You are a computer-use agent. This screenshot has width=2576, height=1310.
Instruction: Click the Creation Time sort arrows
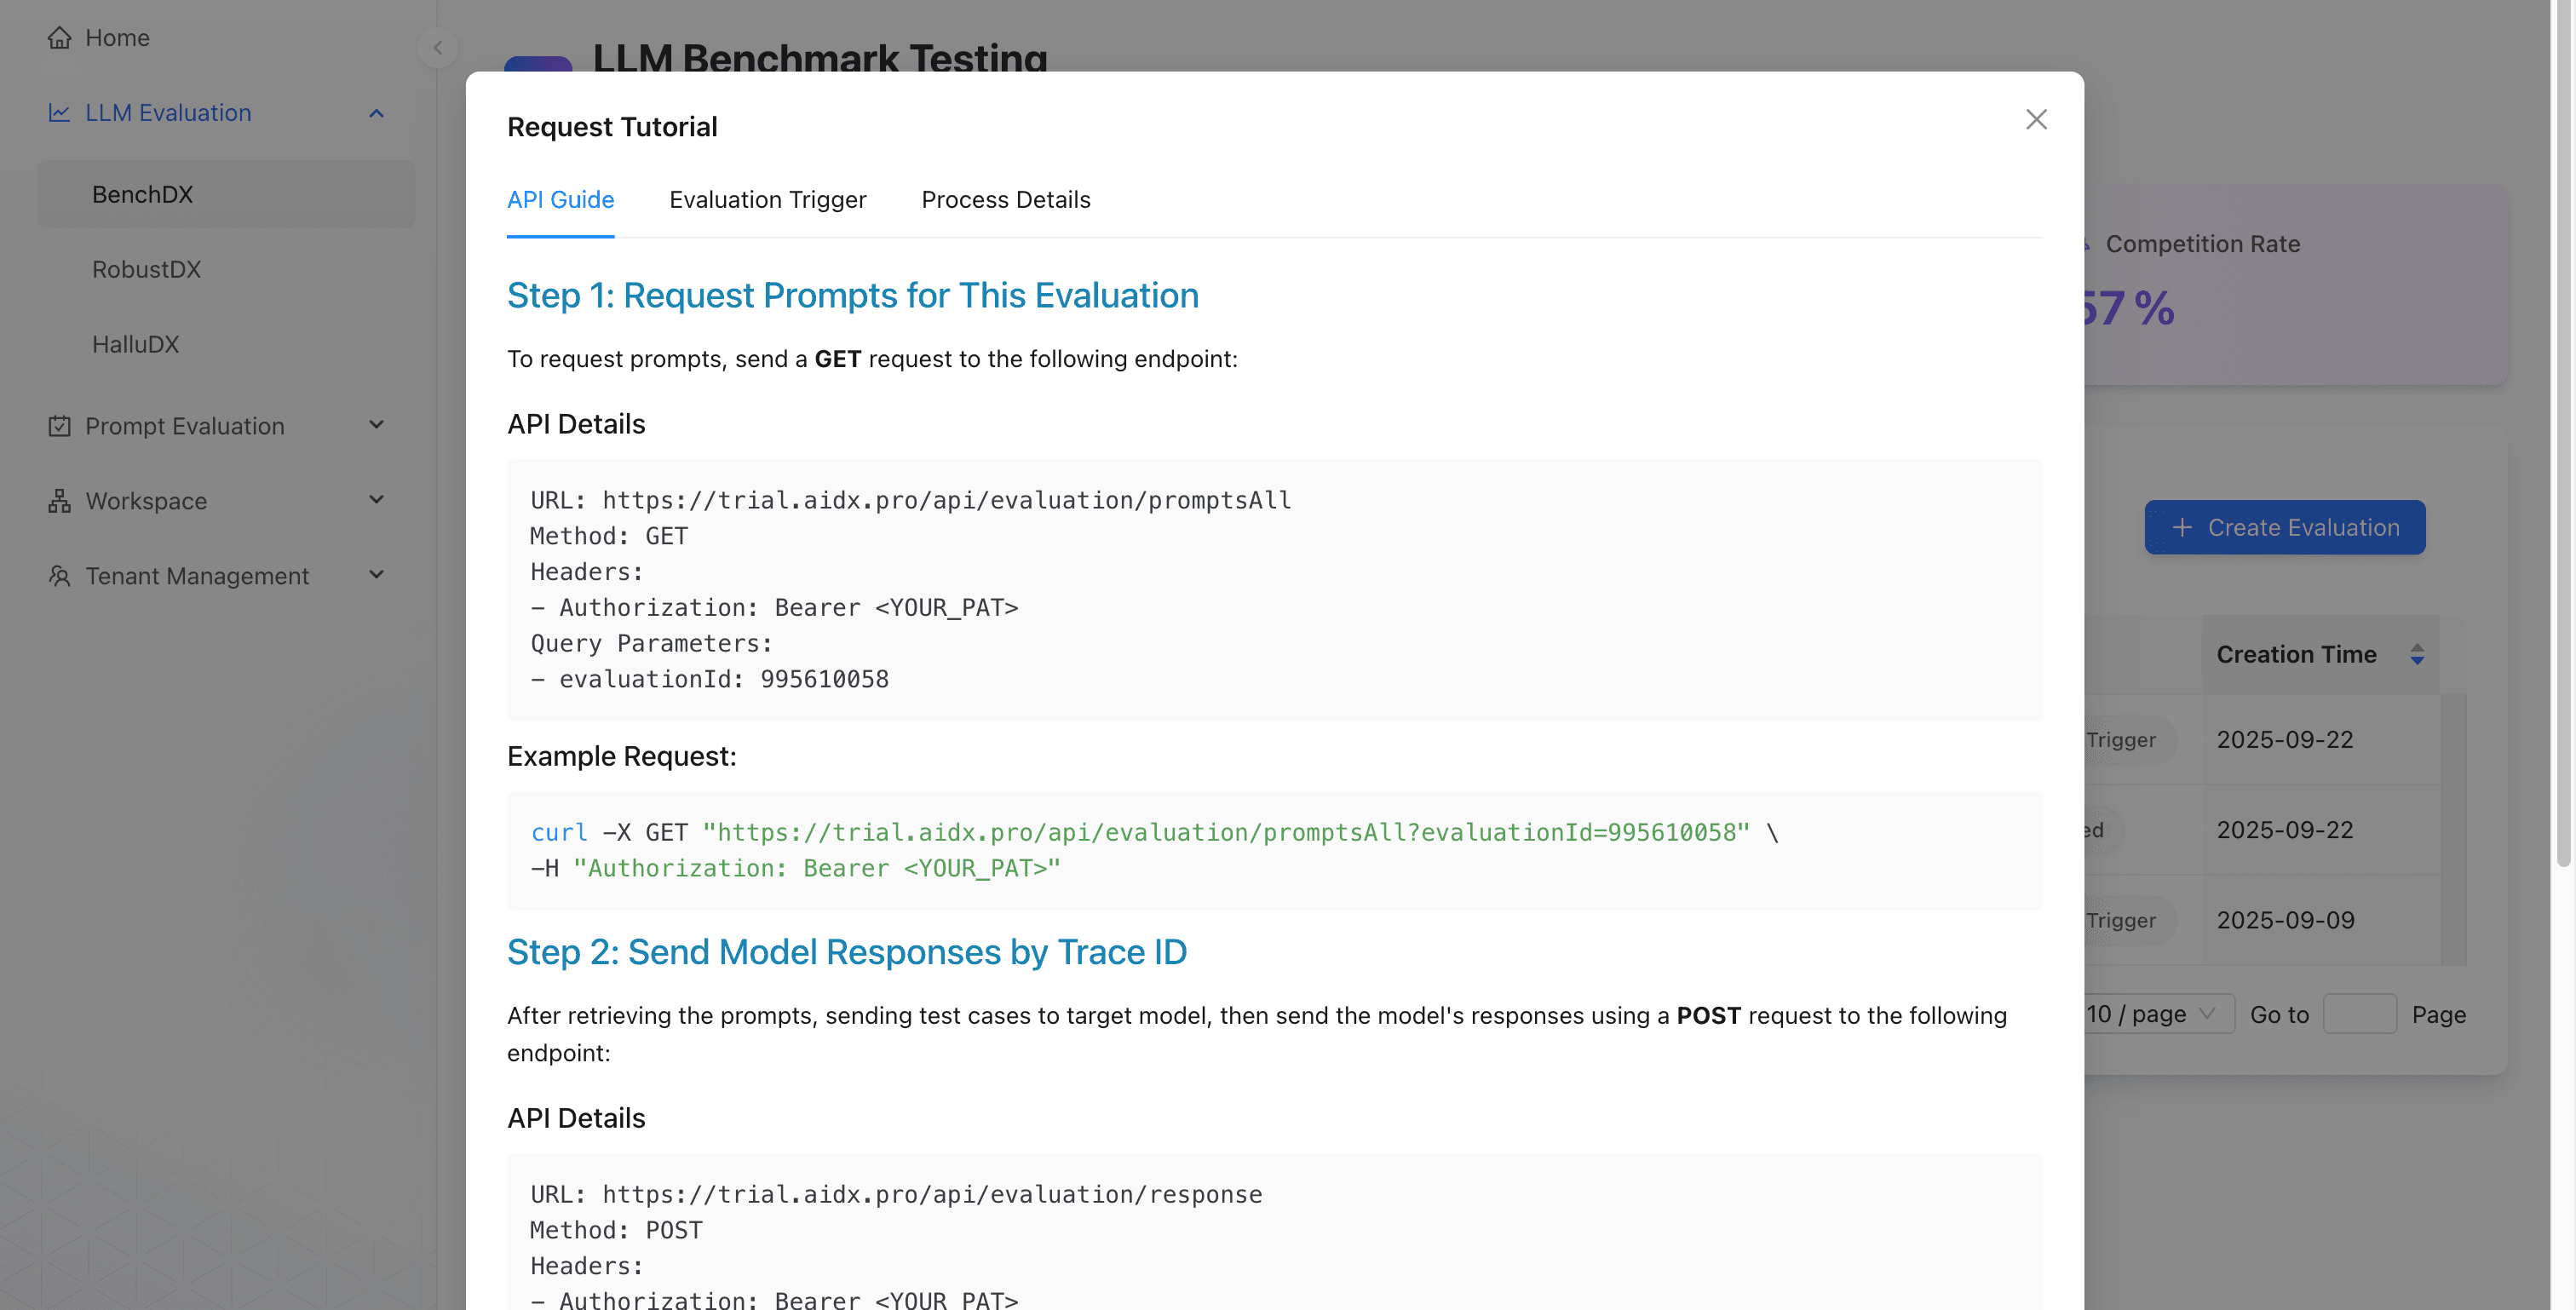[x=2417, y=655]
